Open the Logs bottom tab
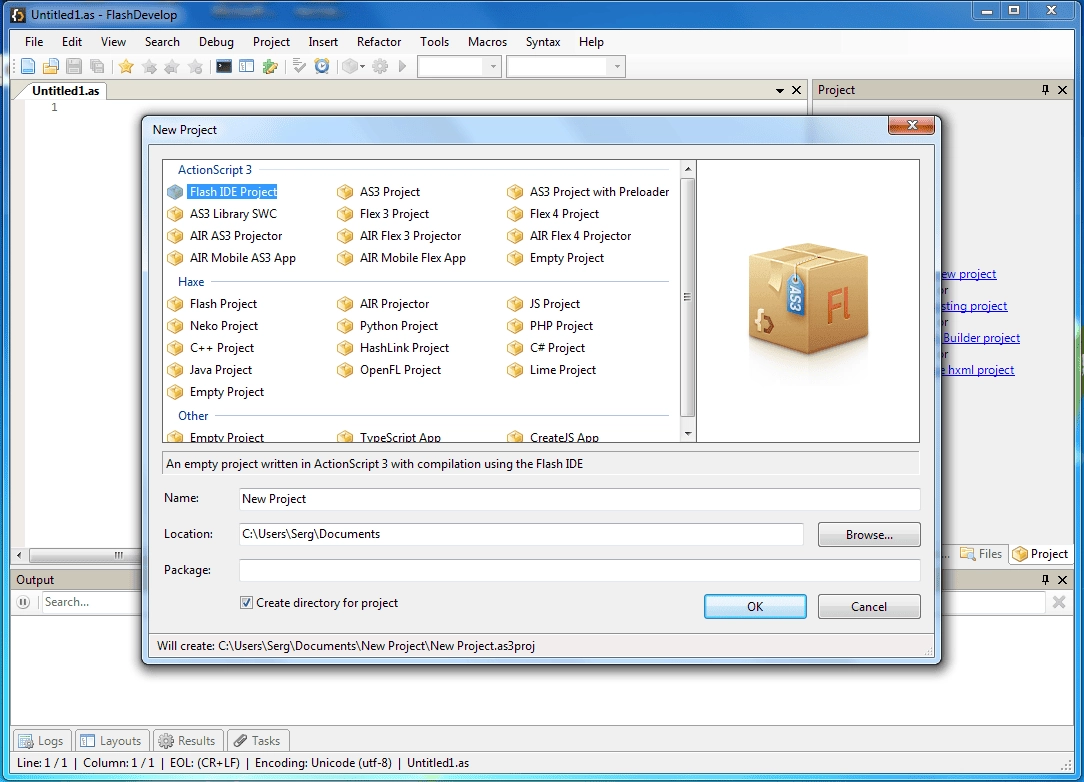 [41, 741]
